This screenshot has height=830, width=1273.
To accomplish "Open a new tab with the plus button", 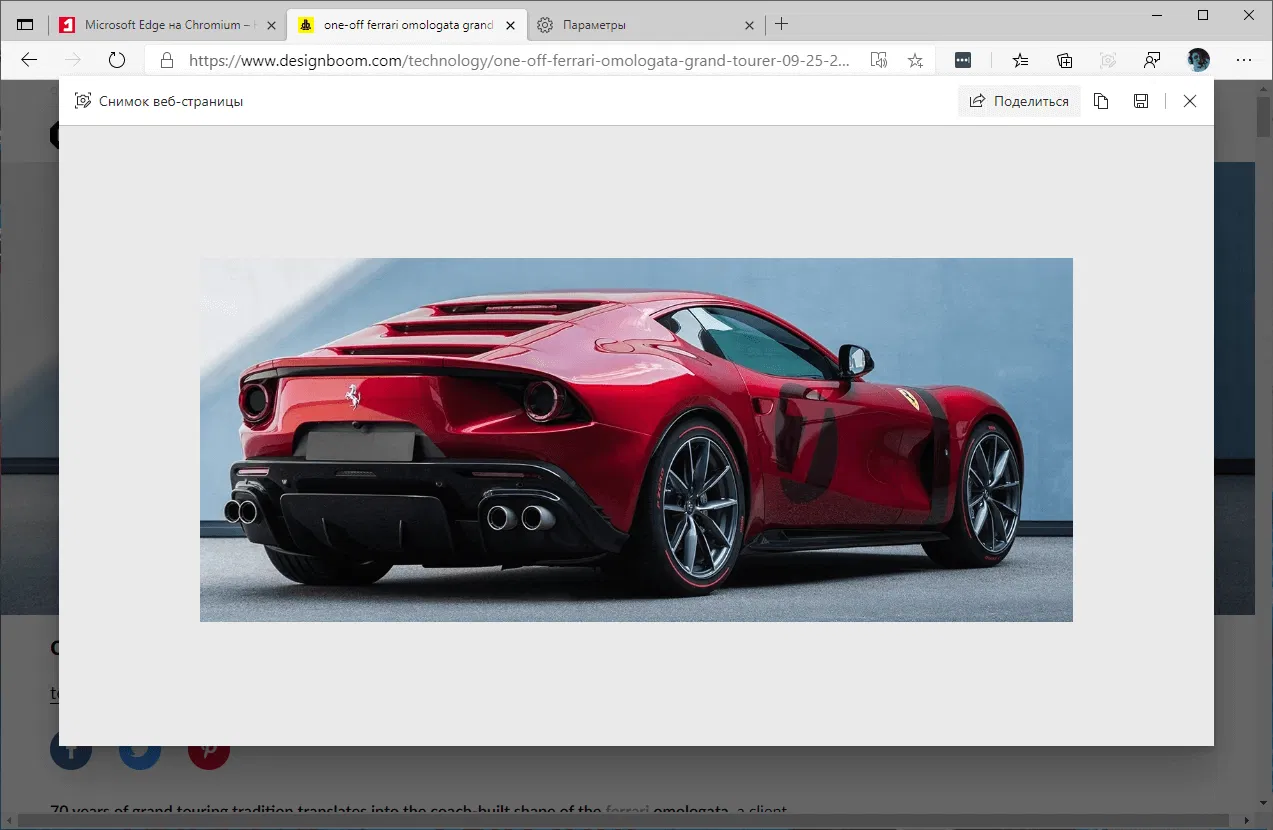I will (781, 24).
